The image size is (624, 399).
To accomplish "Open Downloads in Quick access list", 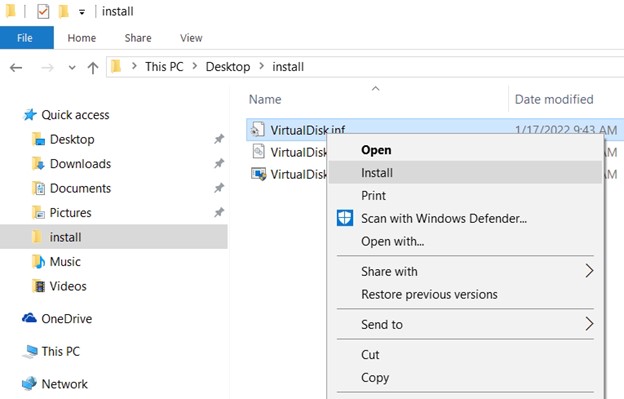I will [80, 164].
